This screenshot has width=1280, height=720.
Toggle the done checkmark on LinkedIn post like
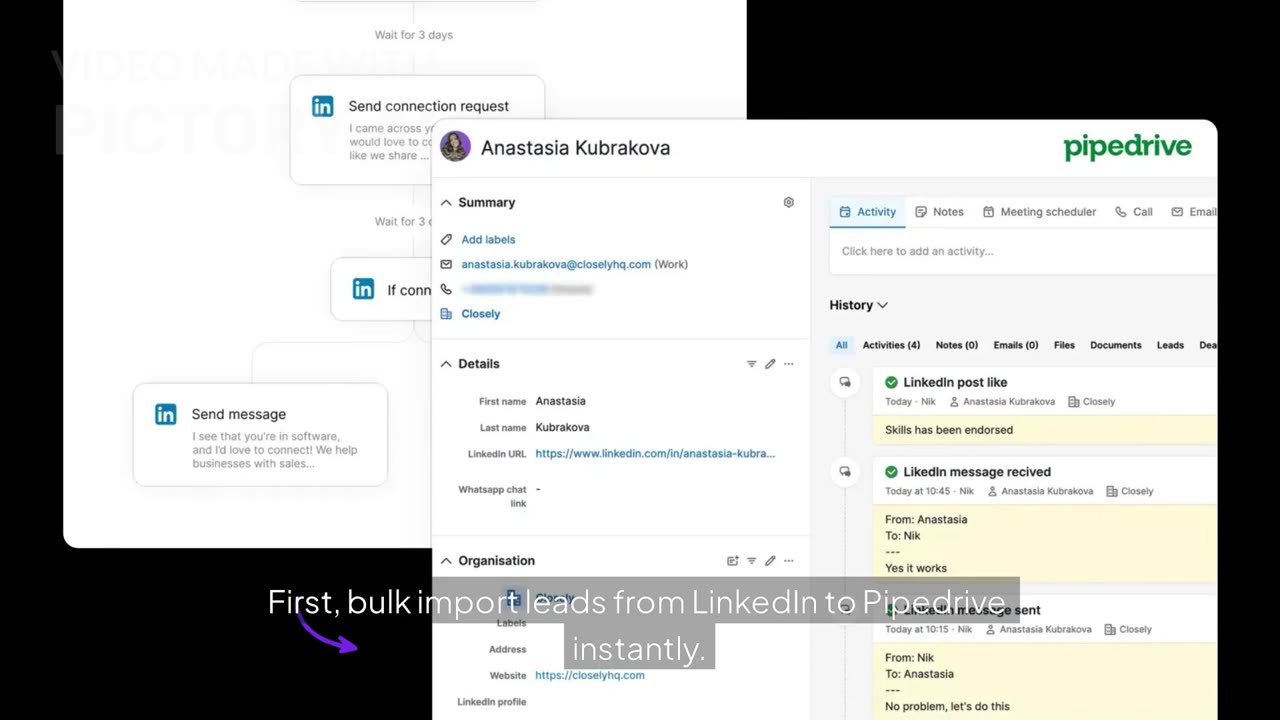pos(891,382)
